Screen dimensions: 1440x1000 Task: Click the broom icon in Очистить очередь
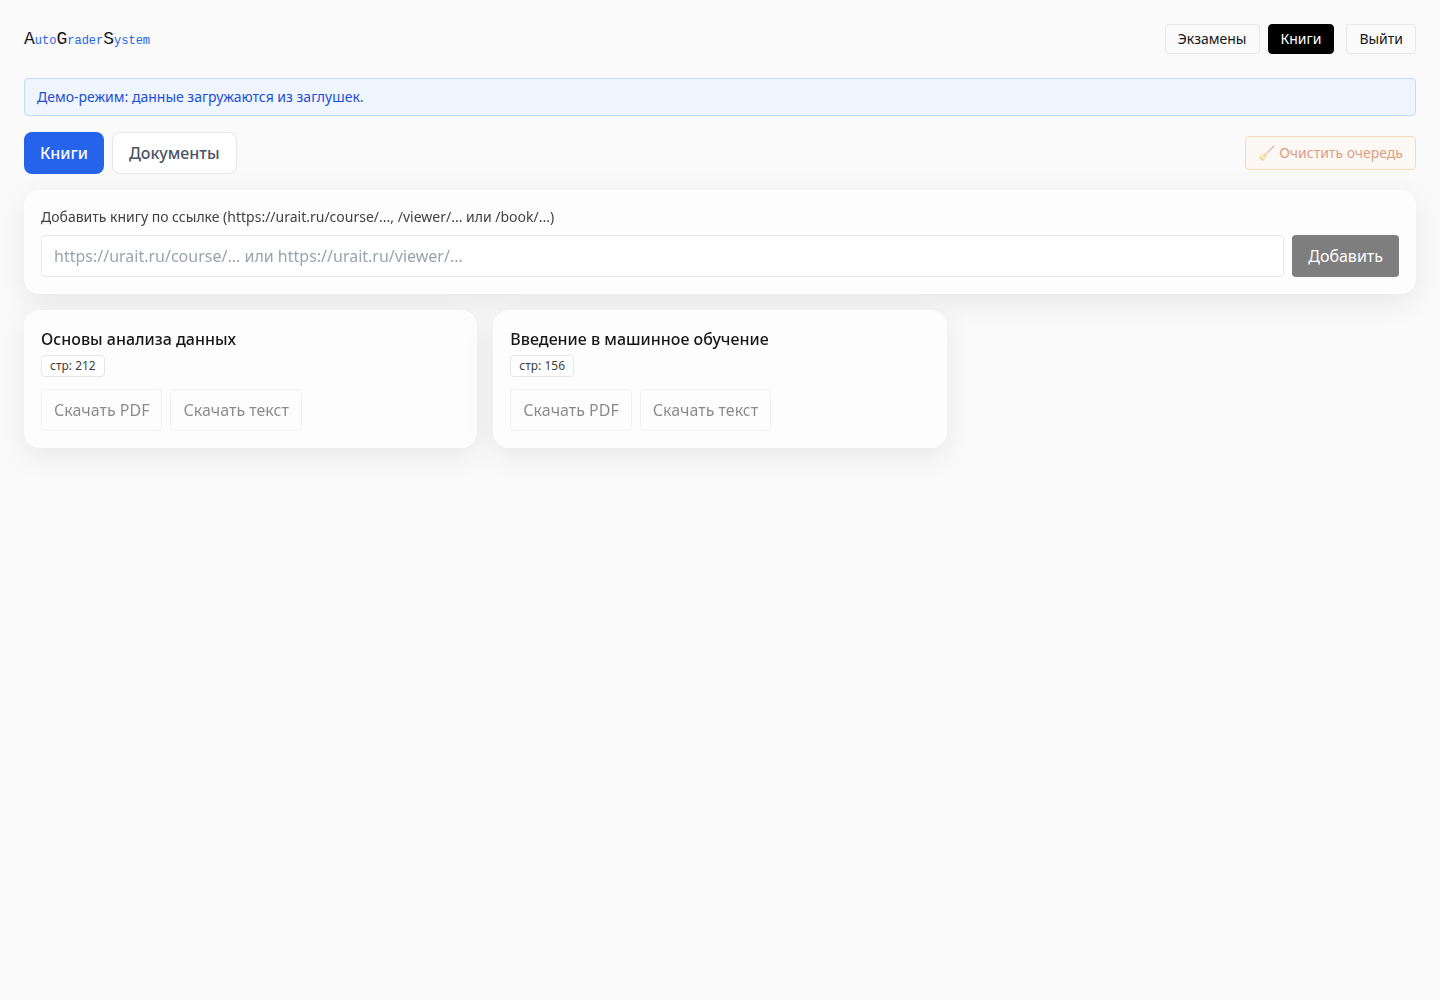point(1266,153)
